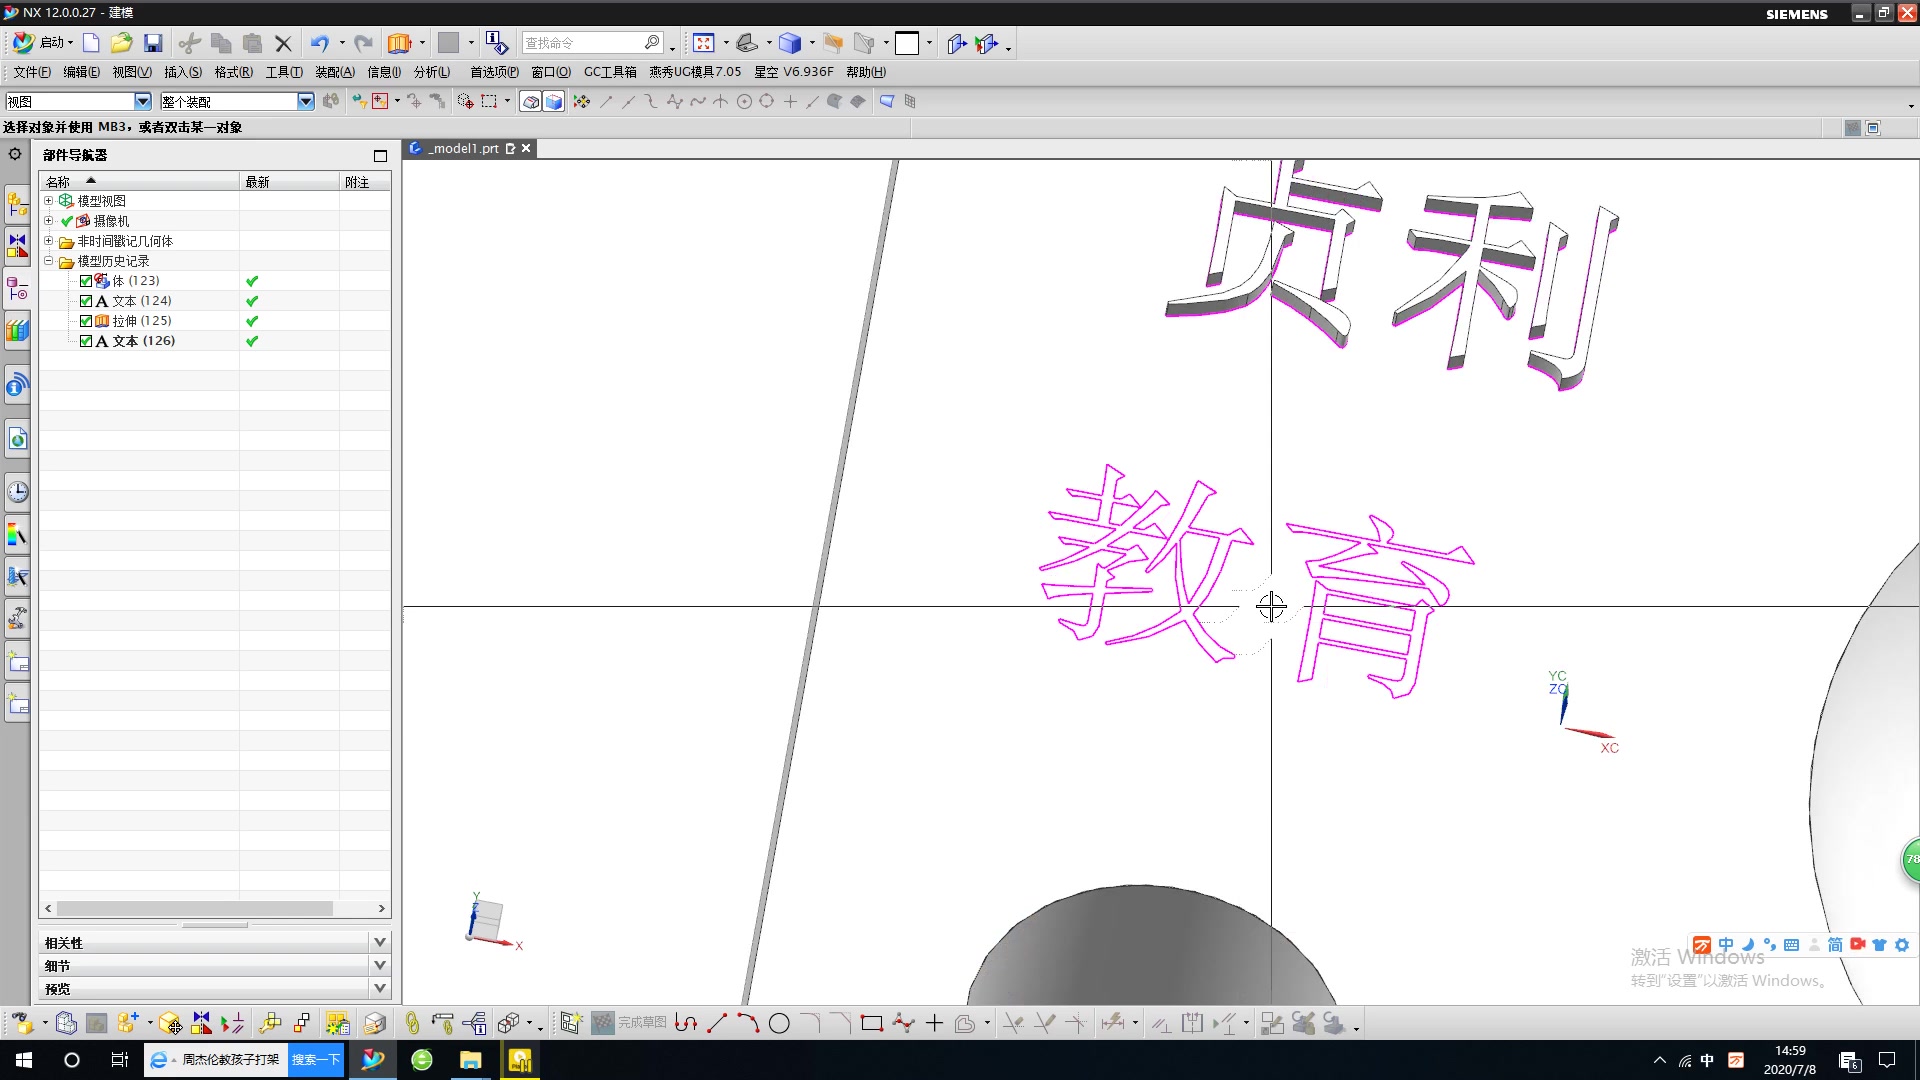This screenshot has height=1080, width=1920.
Task: Open the History clock sidebar tab
Action: (x=17, y=492)
